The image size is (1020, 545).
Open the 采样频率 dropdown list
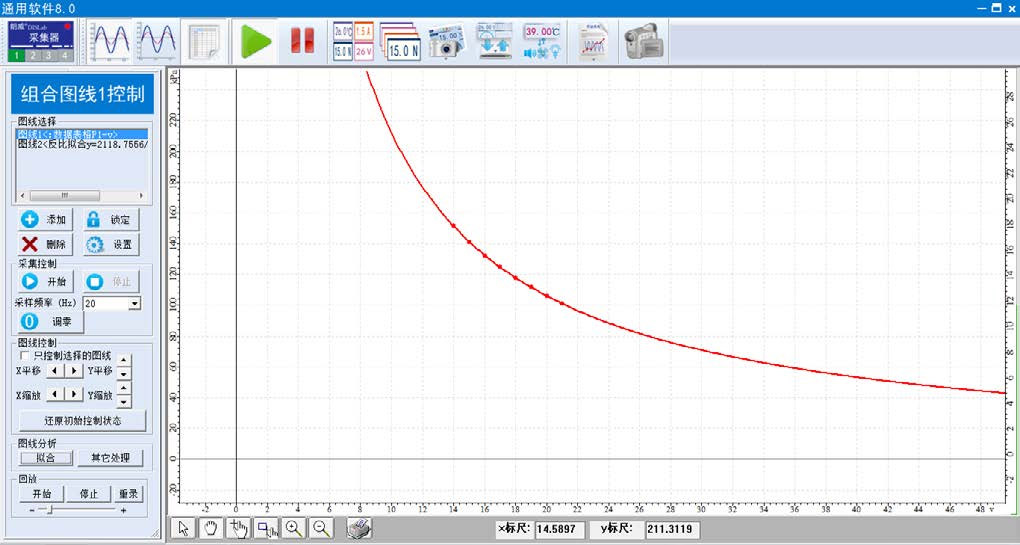point(134,303)
